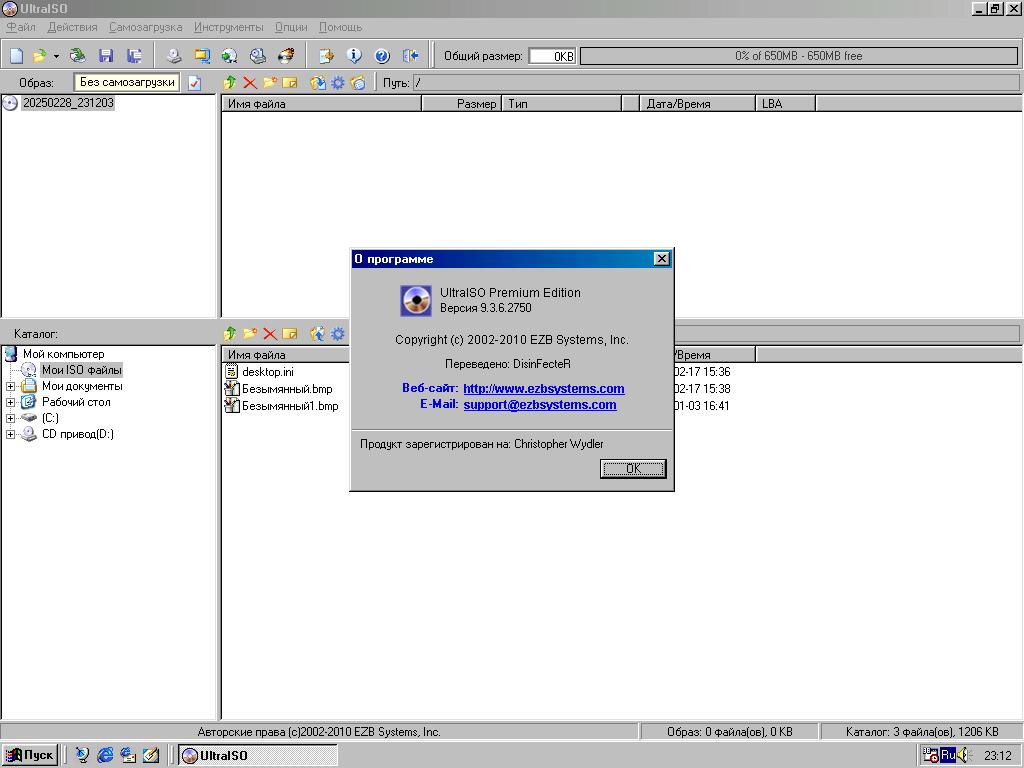Click the Mount to virtual drive icon

258,56
